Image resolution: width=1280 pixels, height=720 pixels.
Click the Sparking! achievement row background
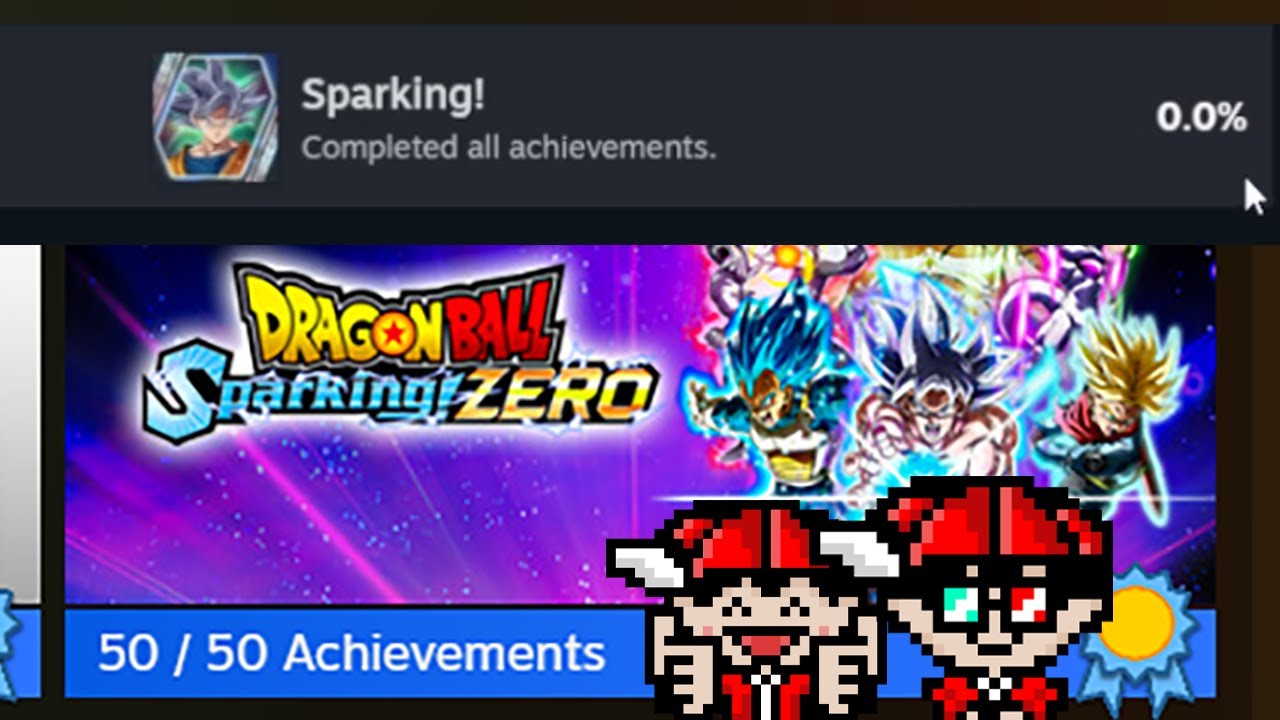pos(640,116)
